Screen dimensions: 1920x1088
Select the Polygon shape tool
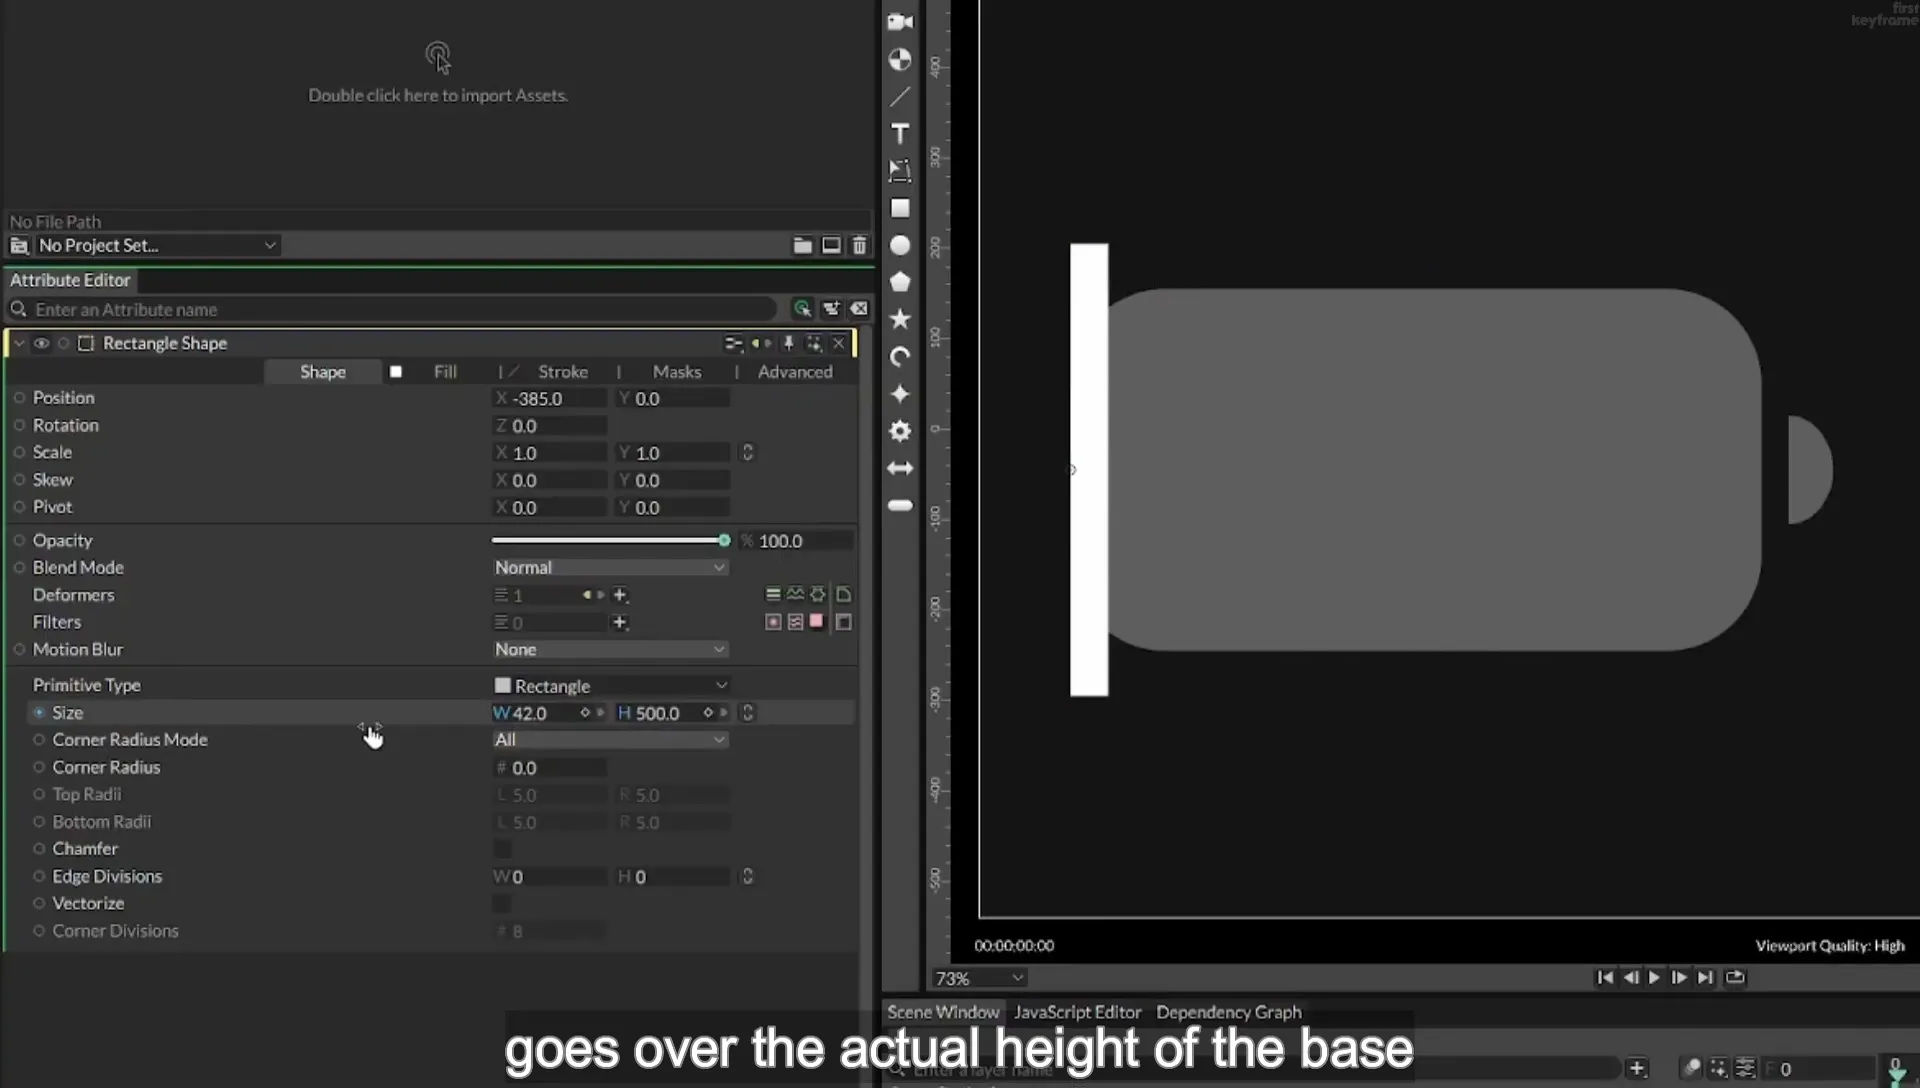[x=900, y=282]
